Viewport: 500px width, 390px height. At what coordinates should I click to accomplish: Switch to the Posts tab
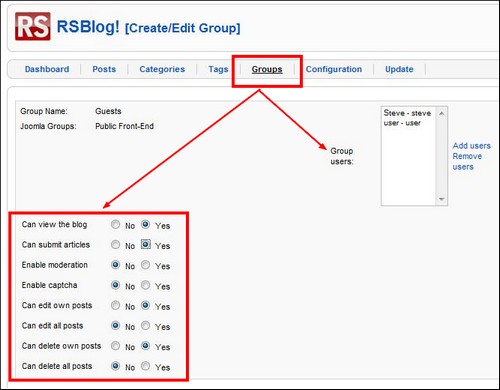tap(104, 69)
